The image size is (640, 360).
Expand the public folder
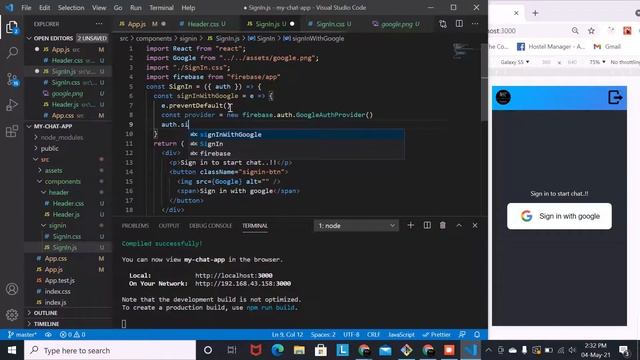pyautogui.click(x=49, y=149)
